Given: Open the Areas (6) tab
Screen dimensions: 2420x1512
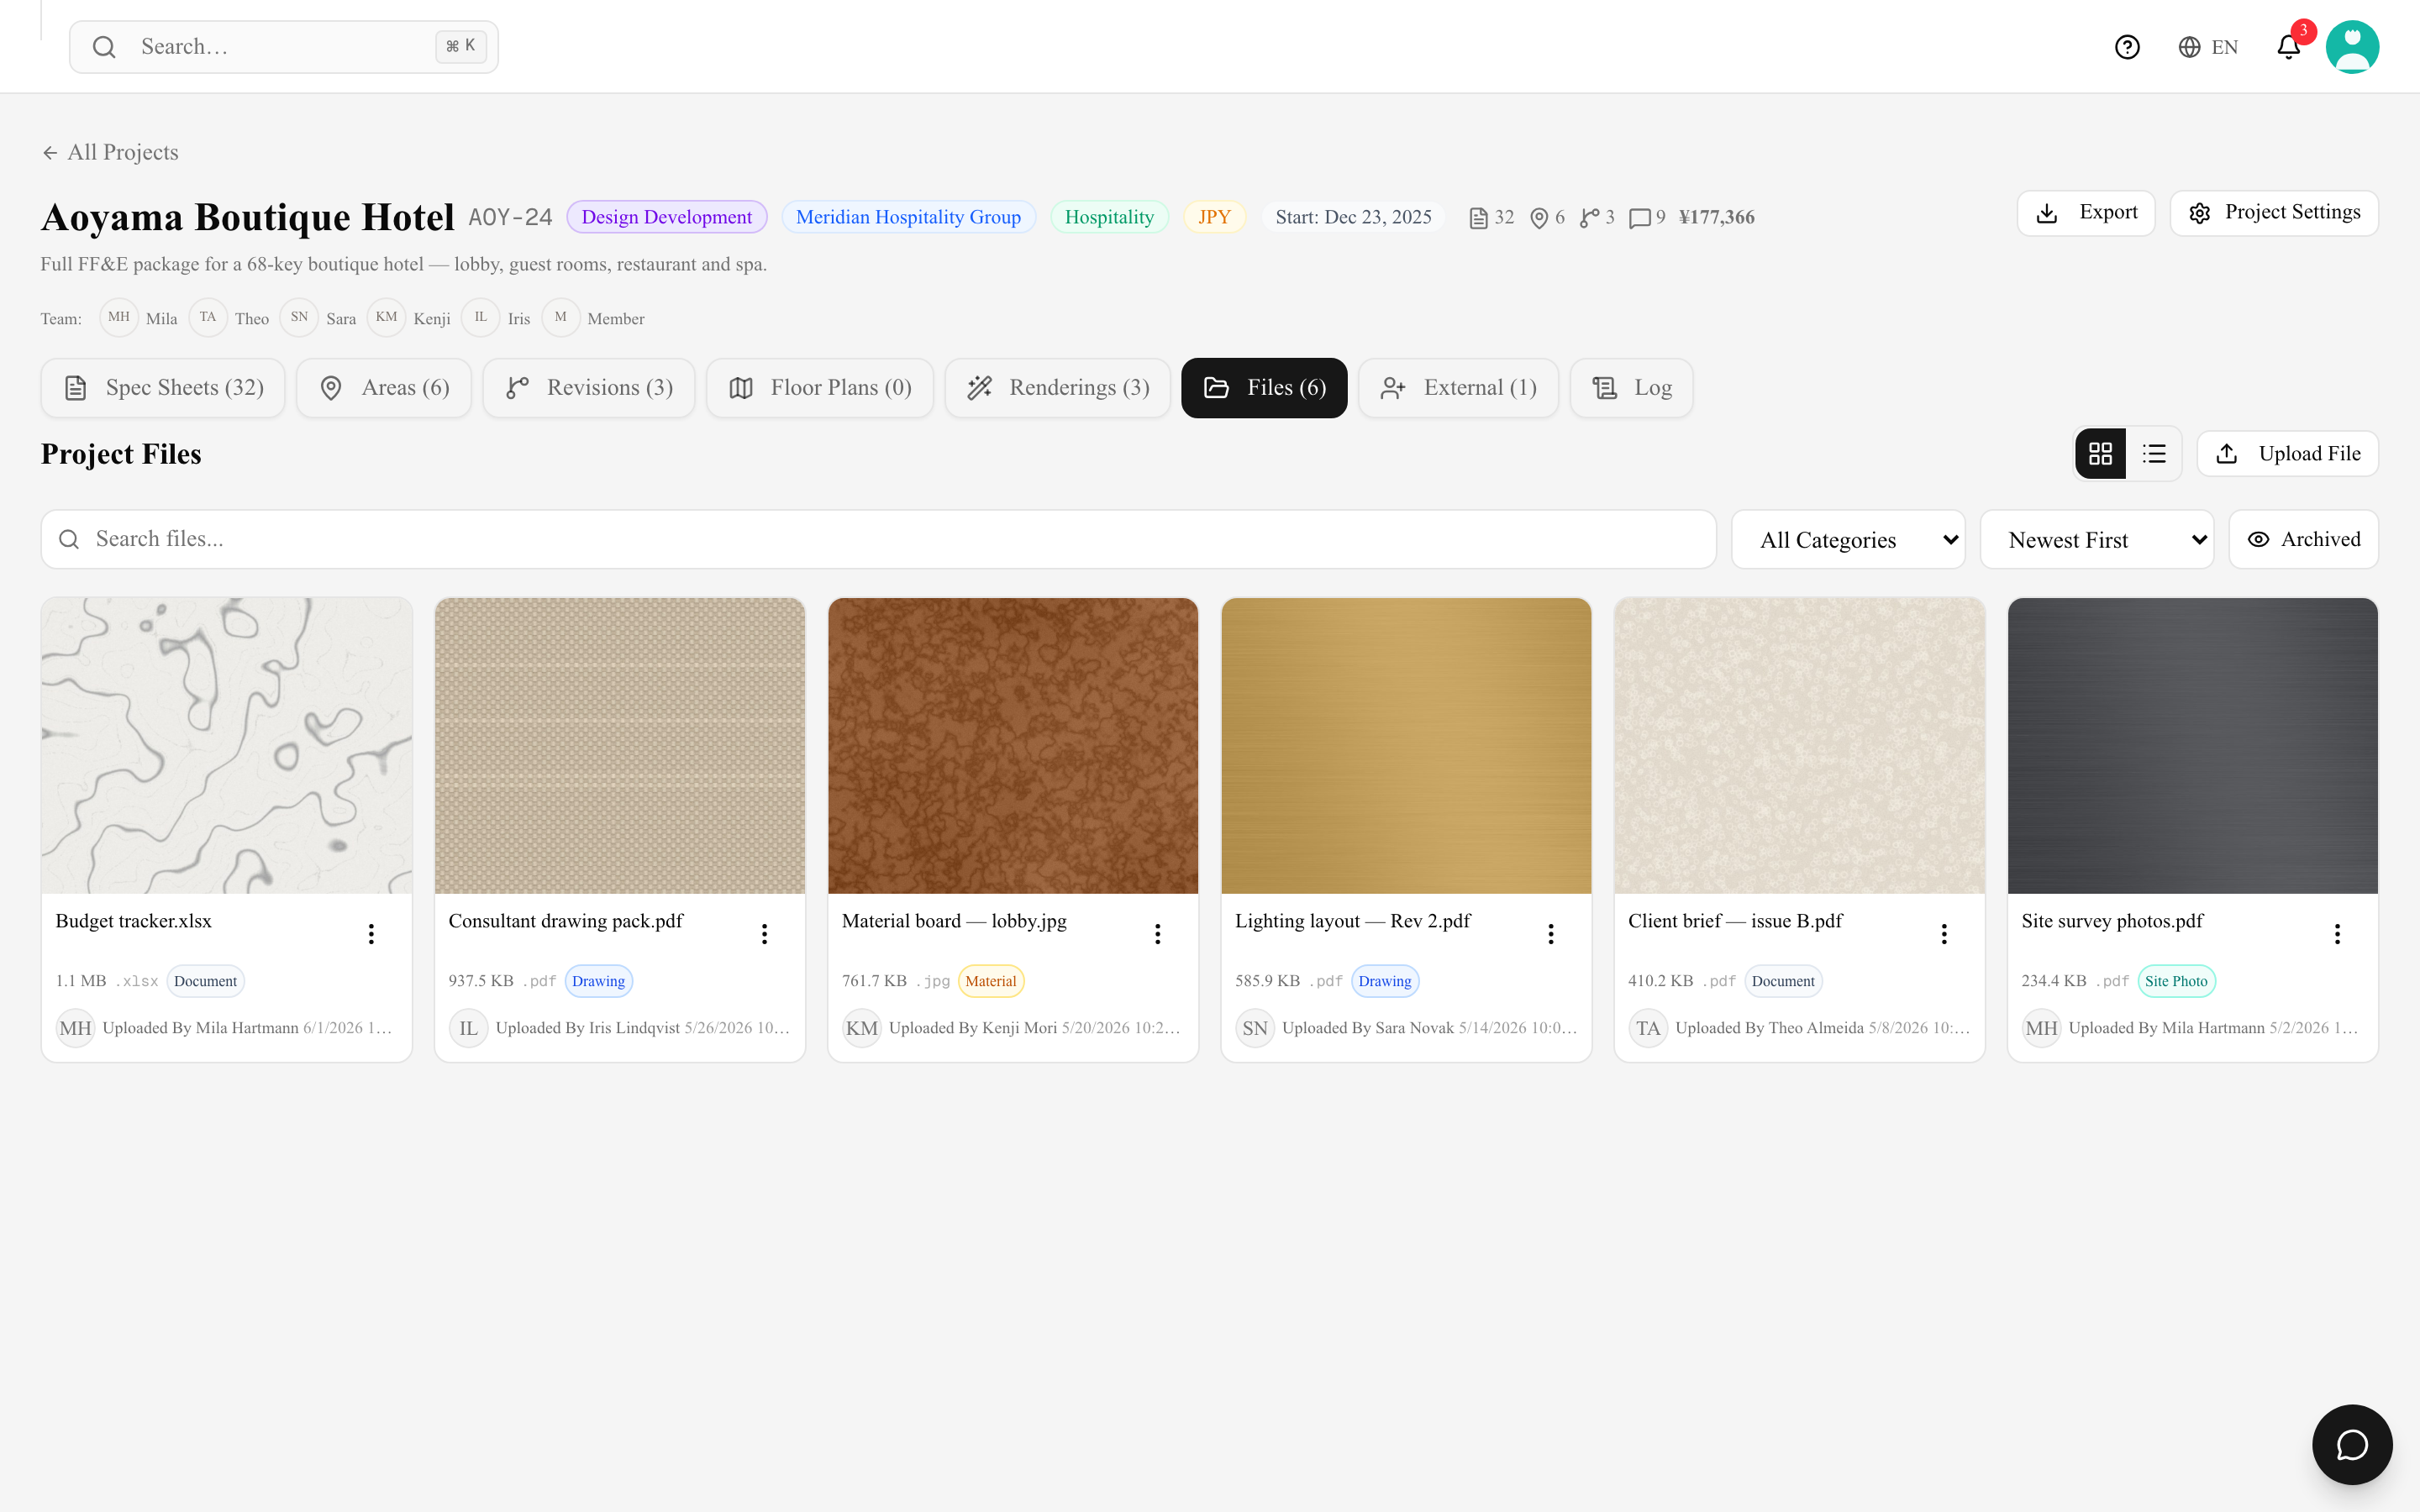Looking at the screenshot, I should [x=384, y=388].
